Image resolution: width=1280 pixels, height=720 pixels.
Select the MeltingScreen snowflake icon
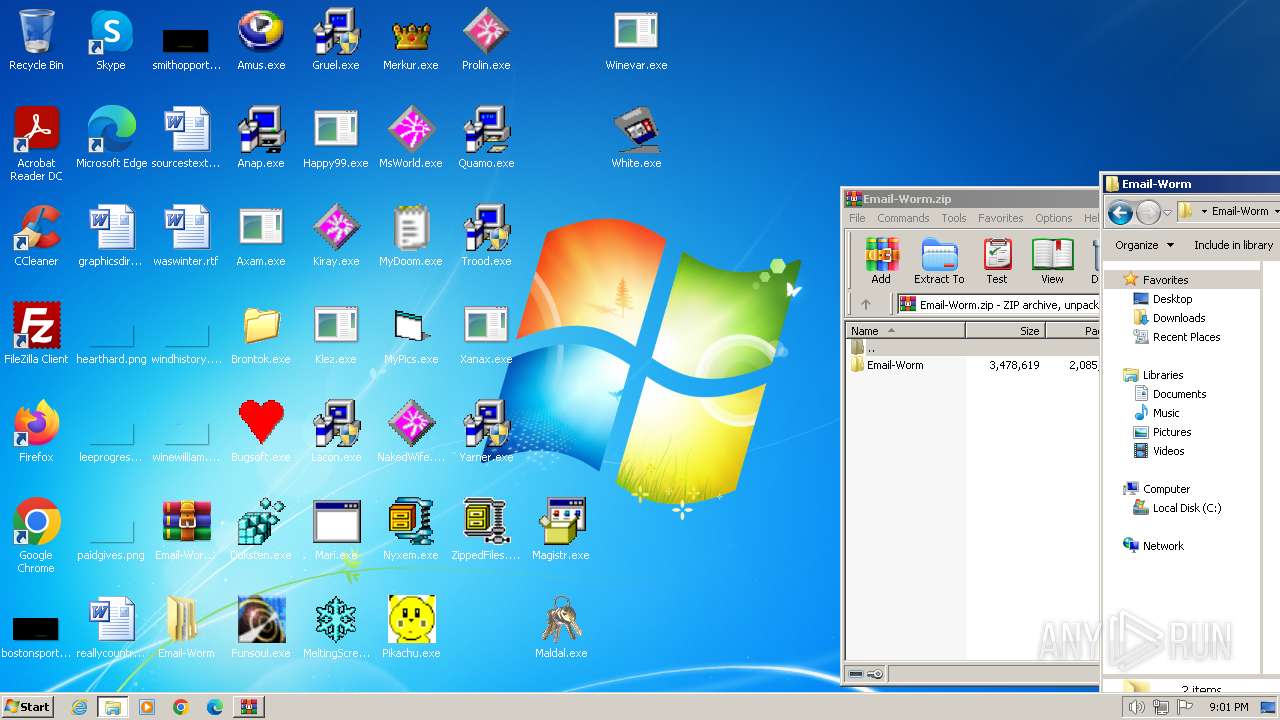point(336,628)
